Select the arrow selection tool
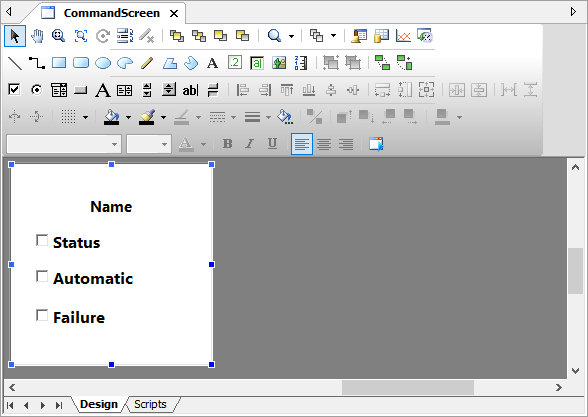588x417 pixels. [x=15, y=36]
